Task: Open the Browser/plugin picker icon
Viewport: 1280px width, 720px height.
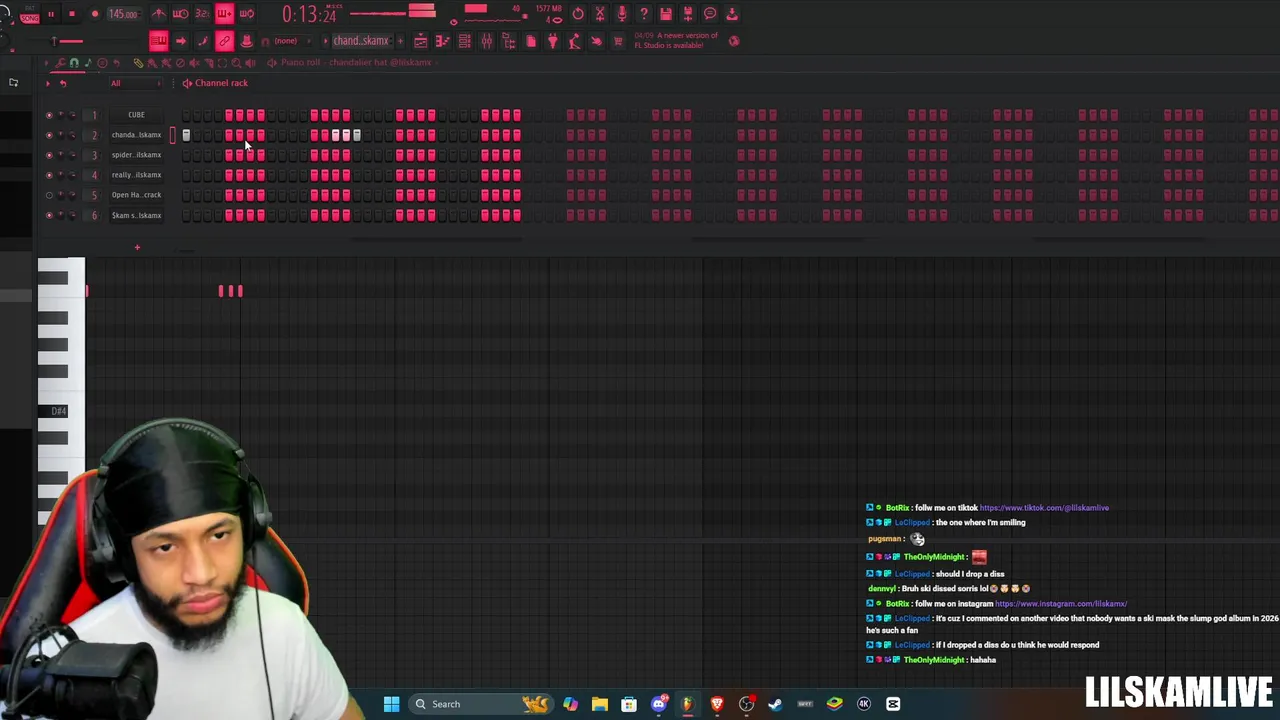Action: (x=508, y=41)
